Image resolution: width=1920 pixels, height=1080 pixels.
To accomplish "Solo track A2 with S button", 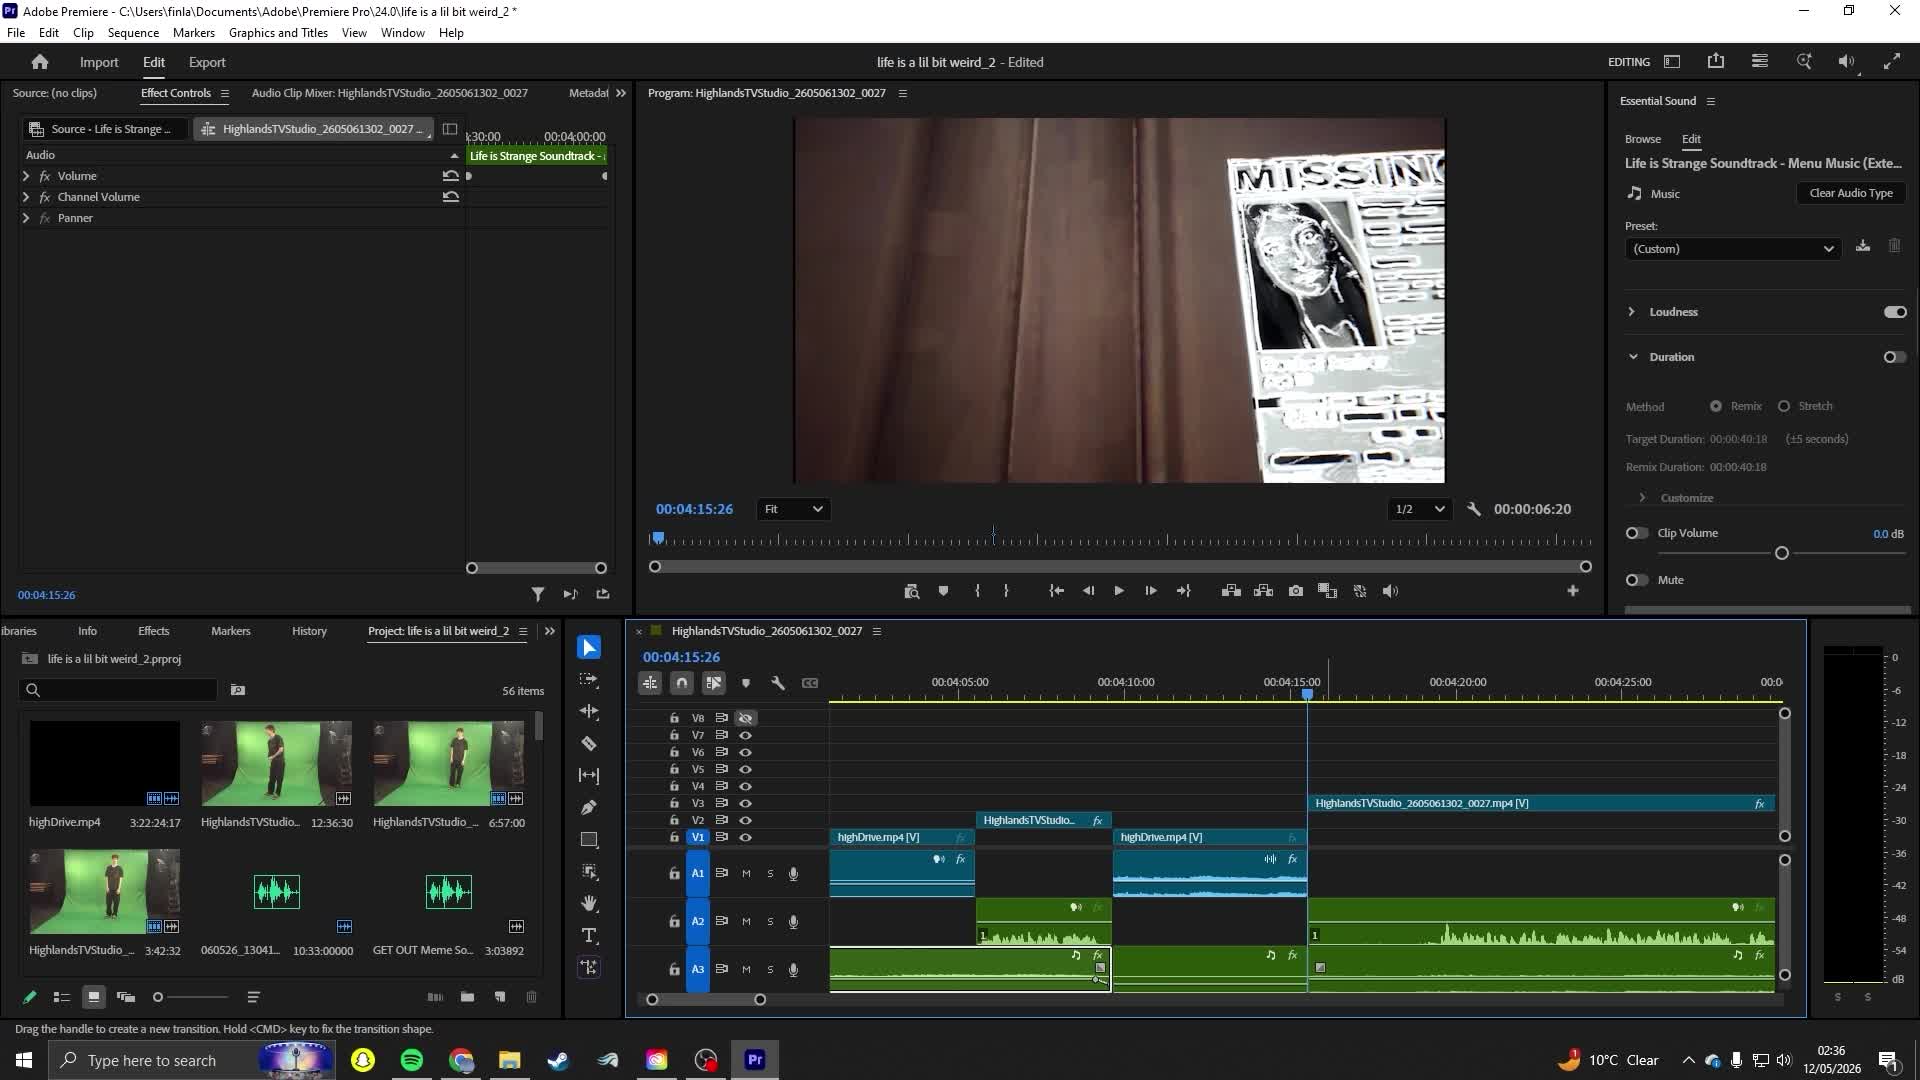I will tap(770, 922).
